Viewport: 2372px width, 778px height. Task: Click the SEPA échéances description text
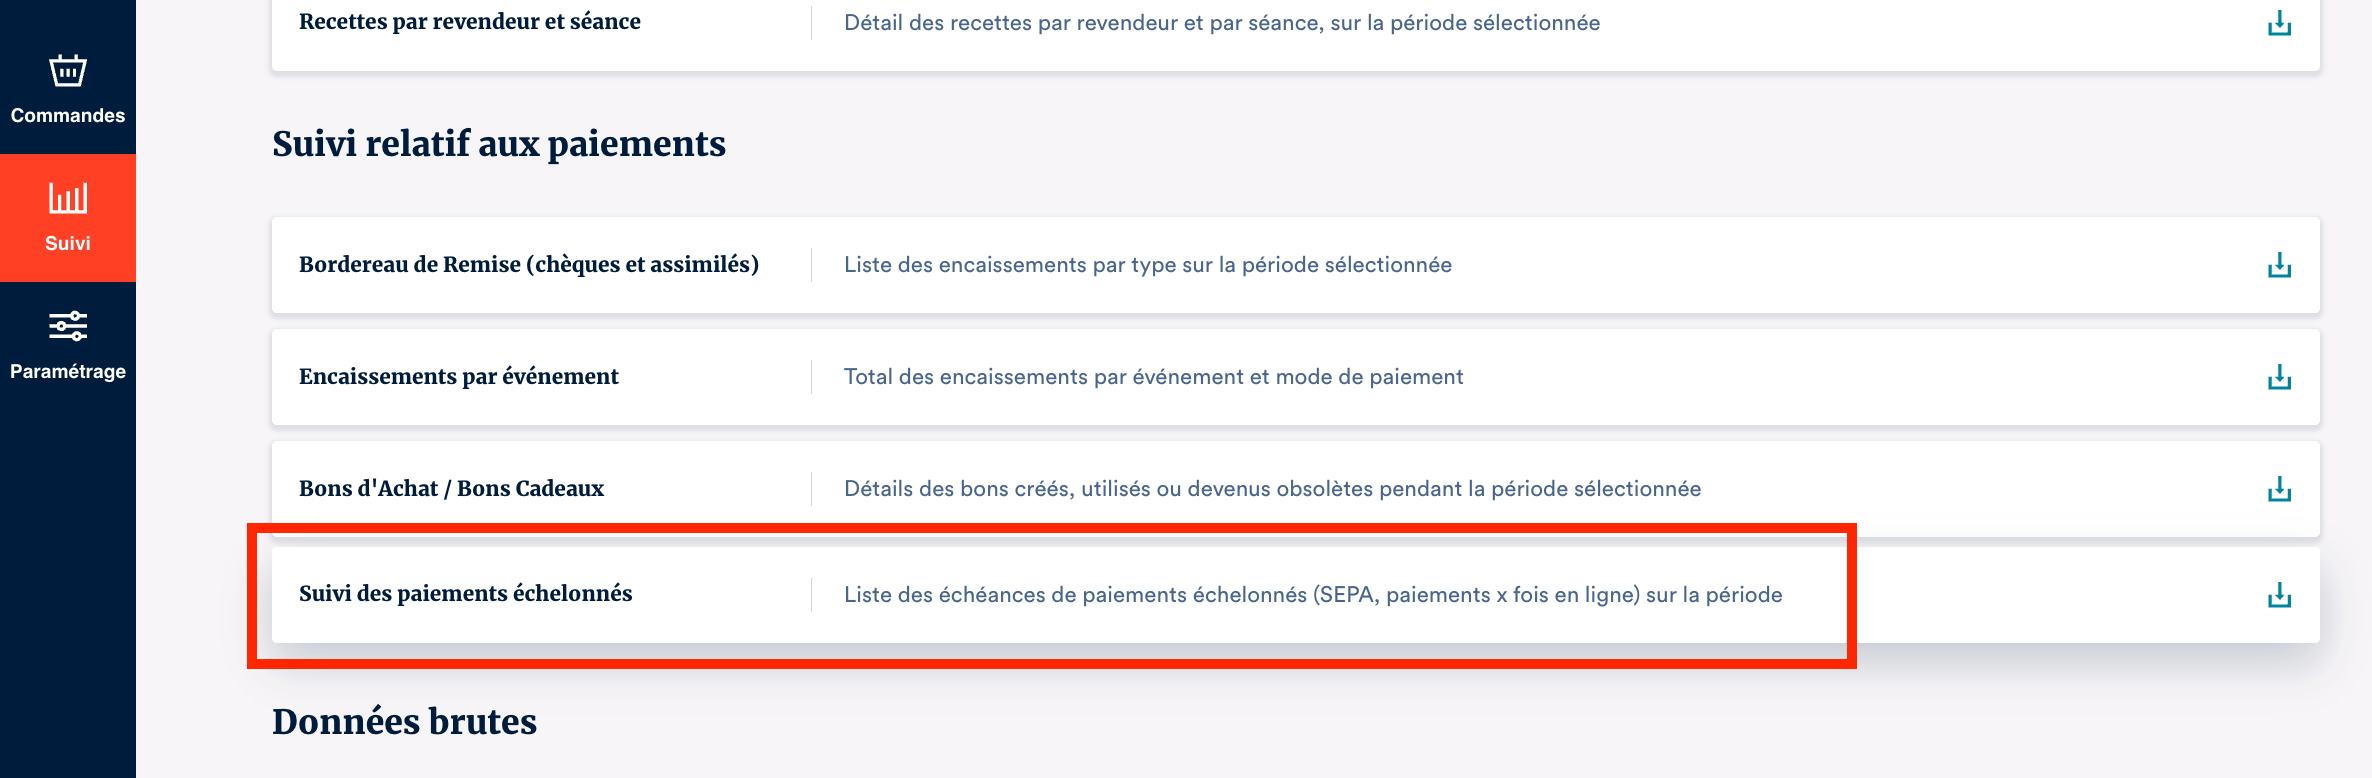(1312, 595)
